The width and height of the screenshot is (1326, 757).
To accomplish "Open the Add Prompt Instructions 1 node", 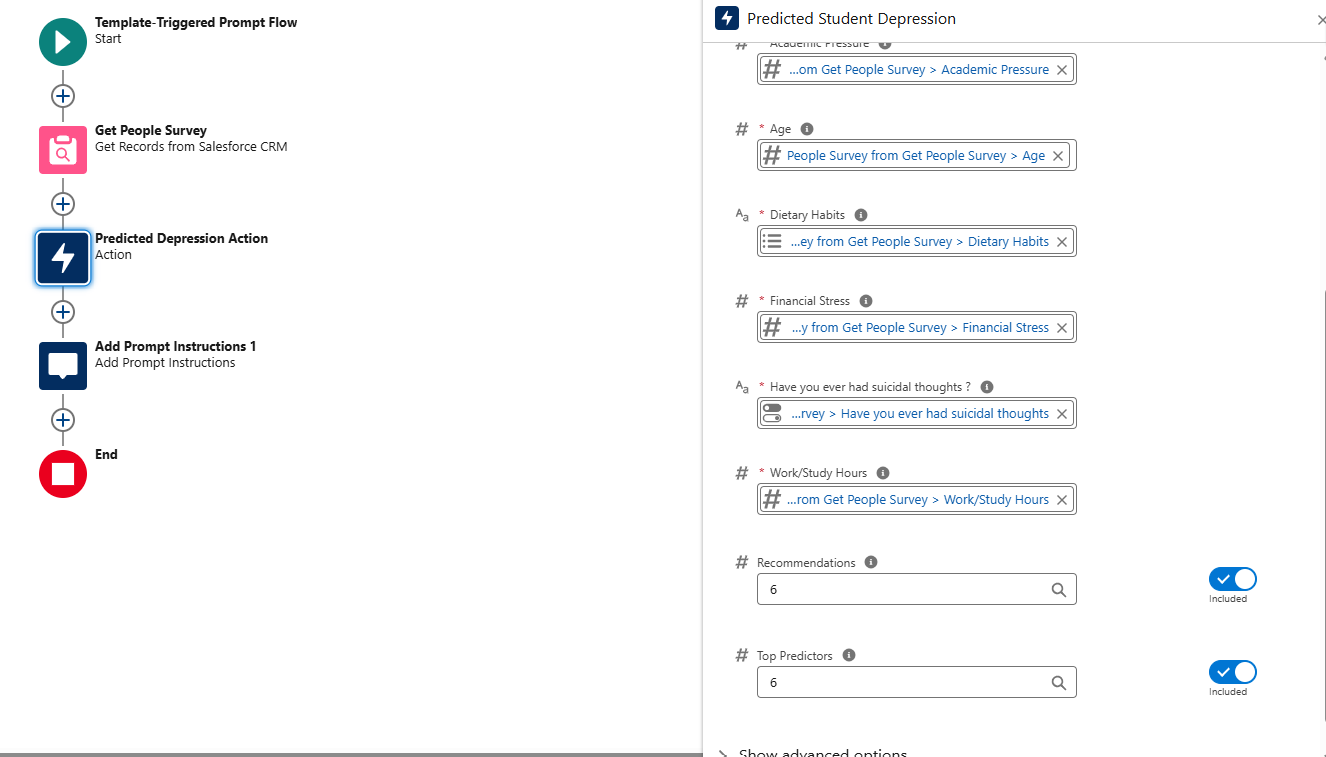I will [63, 366].
